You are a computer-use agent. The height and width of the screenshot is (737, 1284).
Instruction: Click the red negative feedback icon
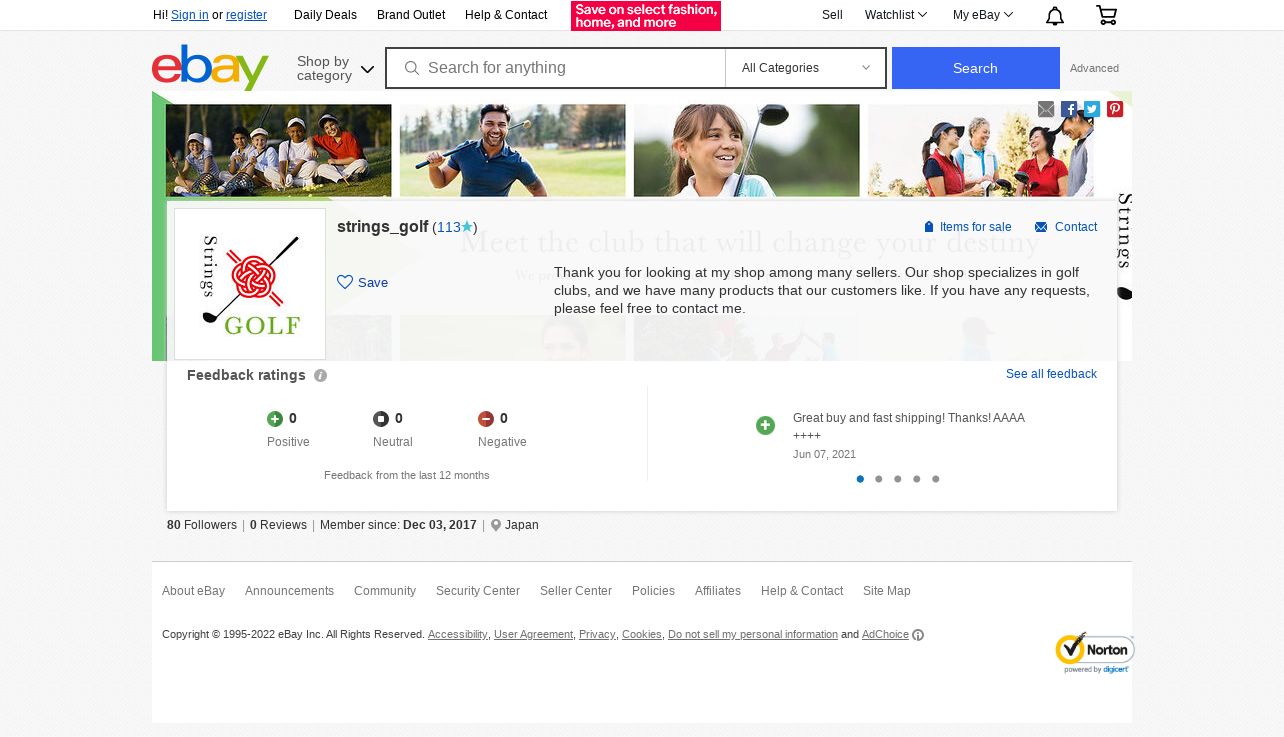click(486, 419)
